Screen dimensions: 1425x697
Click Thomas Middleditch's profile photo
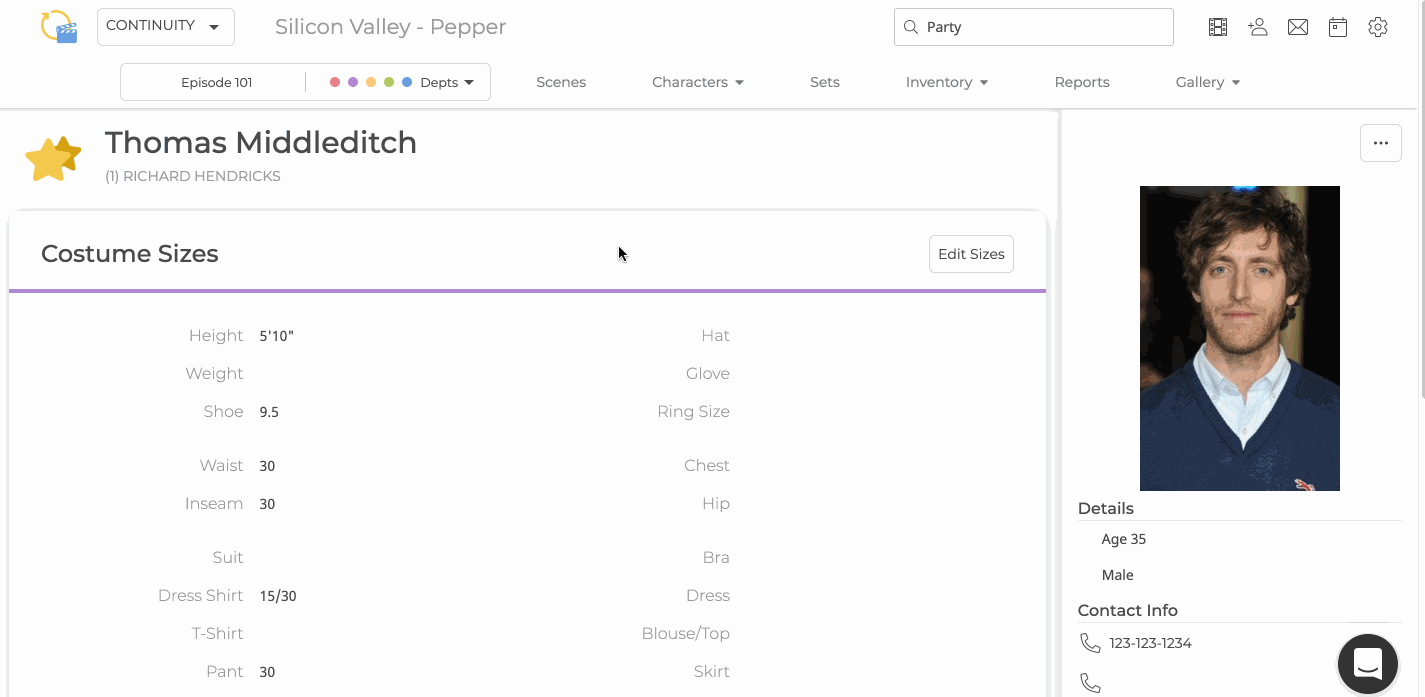[x=1240, y=338]
